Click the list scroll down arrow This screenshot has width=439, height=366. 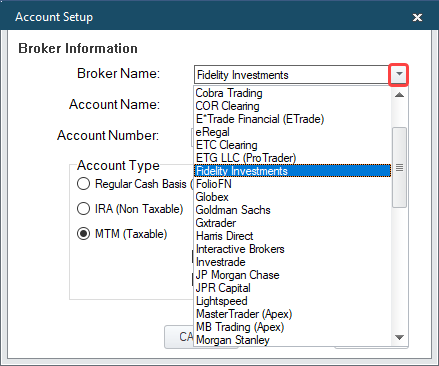click(x=399, y=338)
